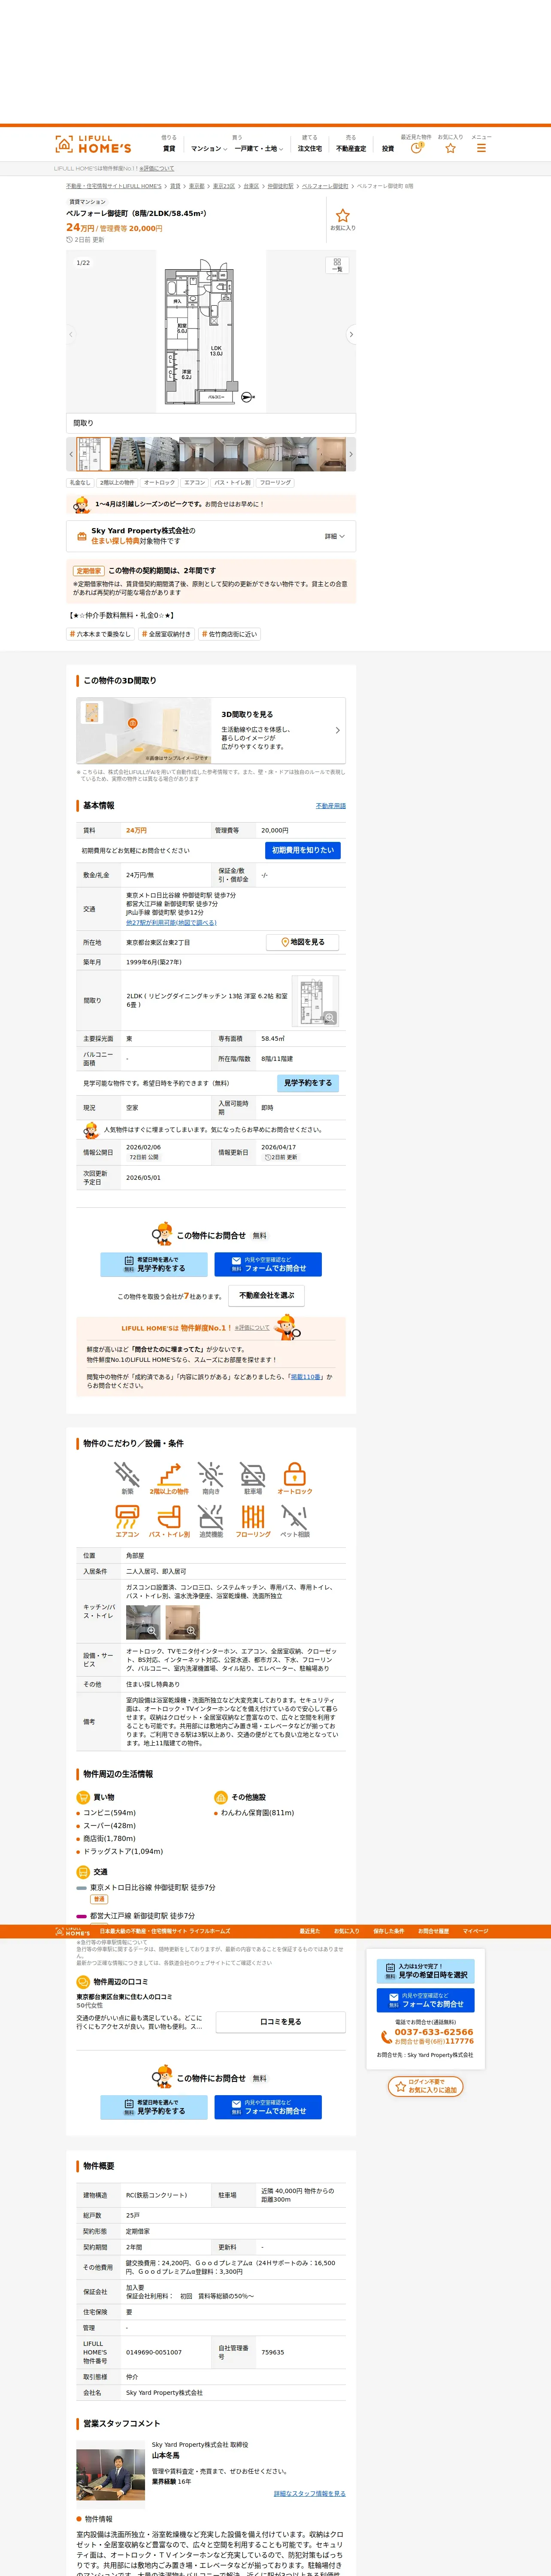Image resolution: width=551 pixels, height=2576 pixels.
Task: Click the 新築 feature icon
Action: [x=127, y=1478]
